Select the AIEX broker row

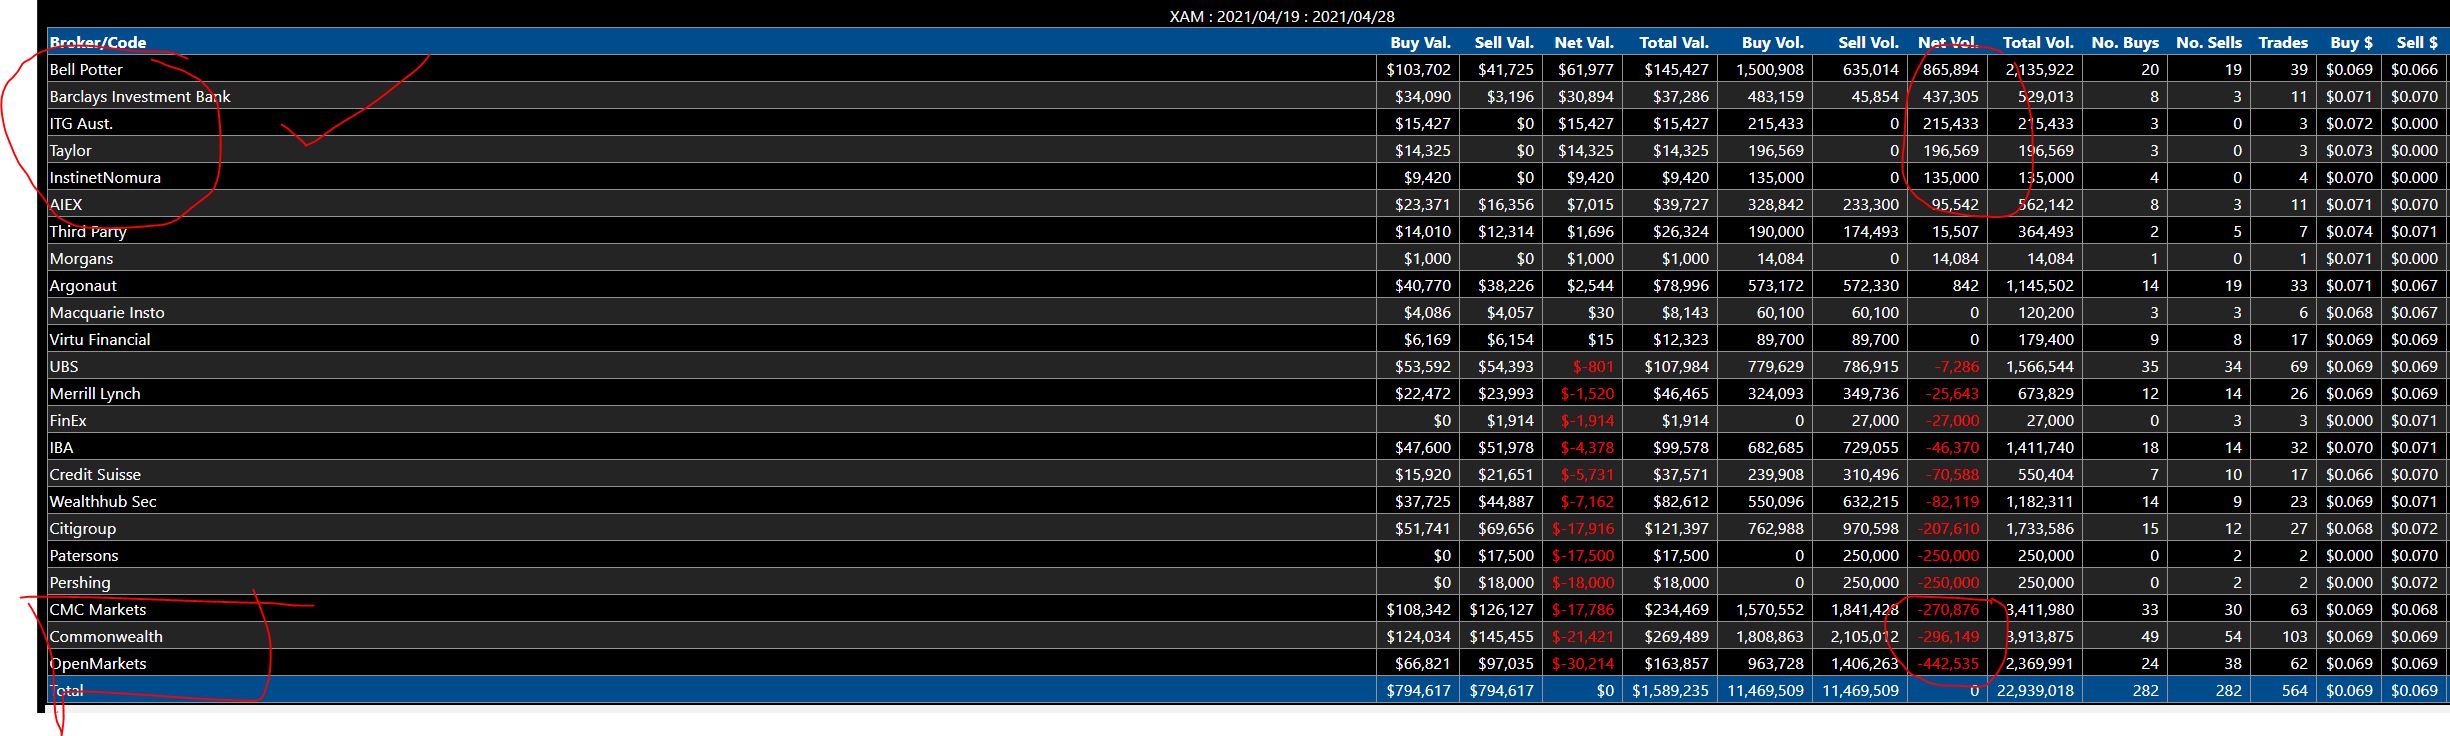pyautogui.click(x=1245, y=204)
